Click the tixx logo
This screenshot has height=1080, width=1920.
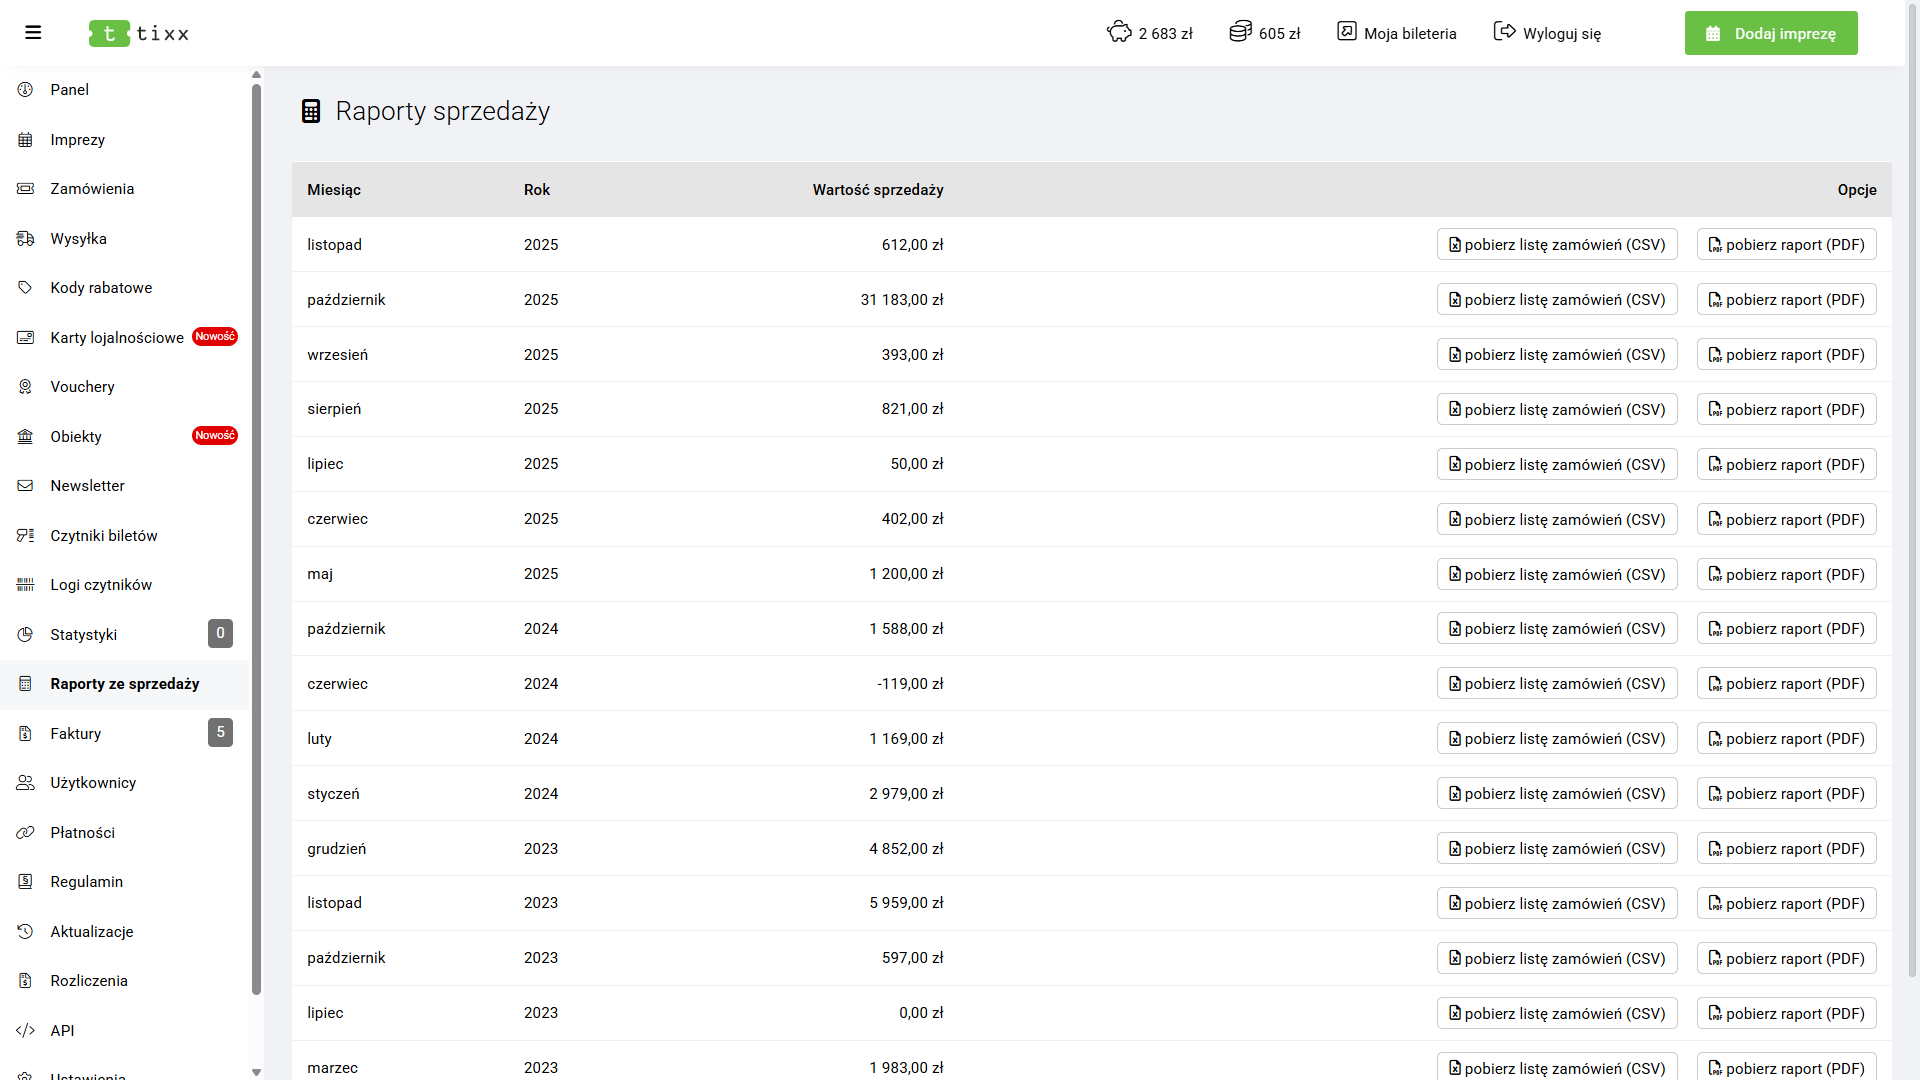tap(139, 33)
